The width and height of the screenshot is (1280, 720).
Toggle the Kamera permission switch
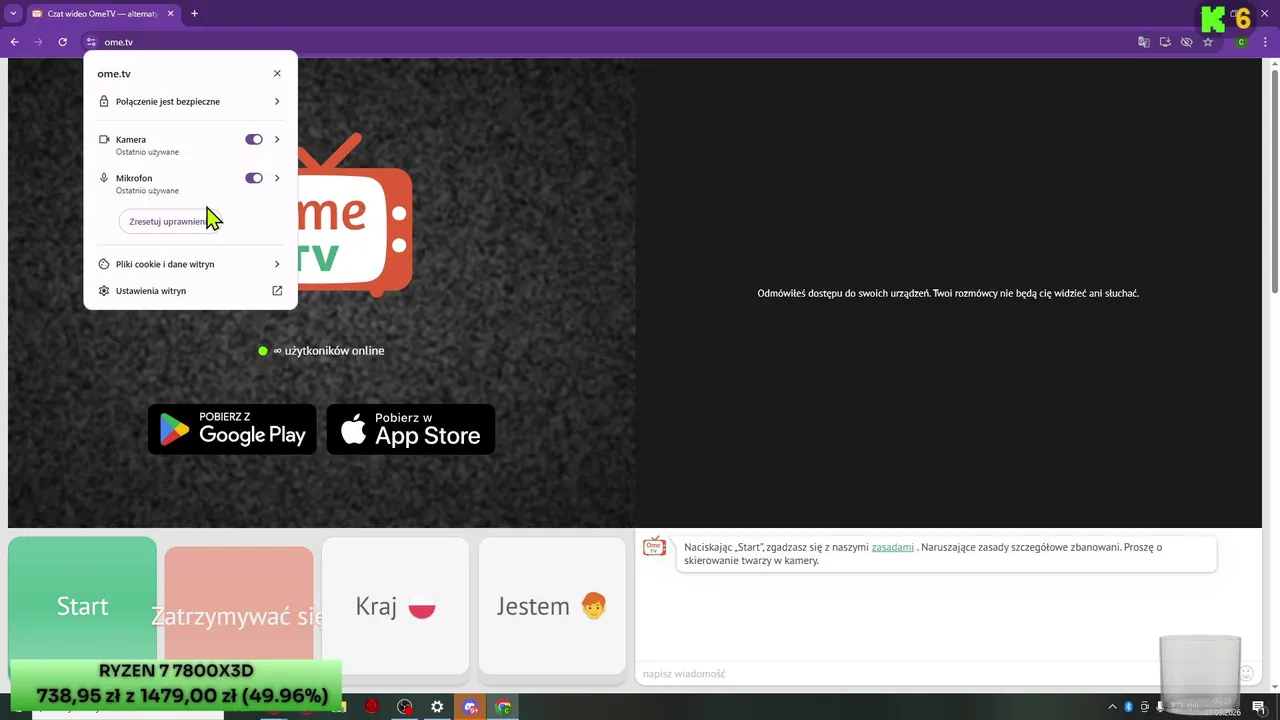[254, 140]
